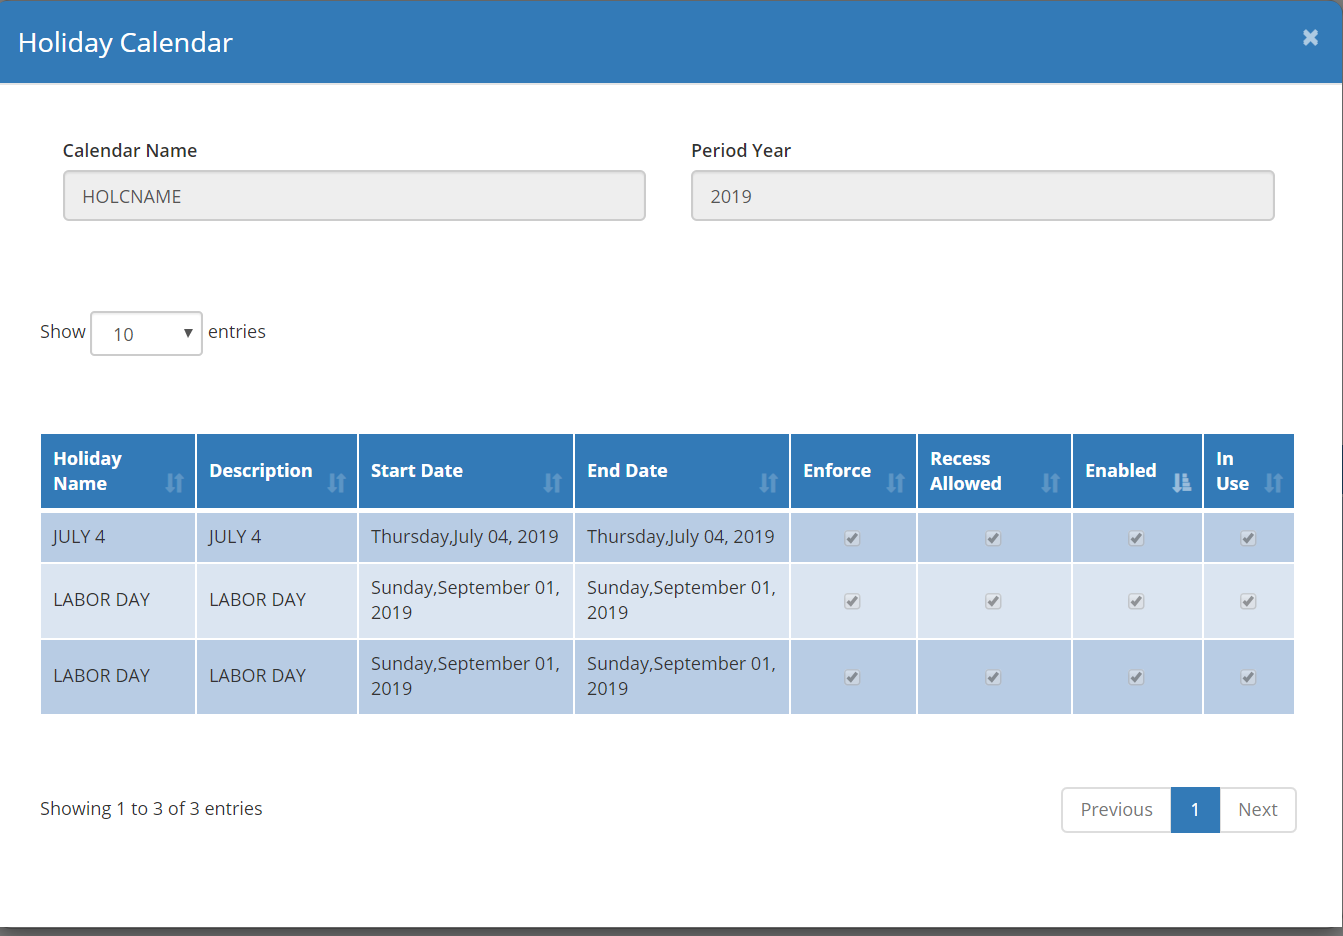Screen dimensions: 1343x936
Task: Sort the Recess Allowed column
Action: (1051, 481)
